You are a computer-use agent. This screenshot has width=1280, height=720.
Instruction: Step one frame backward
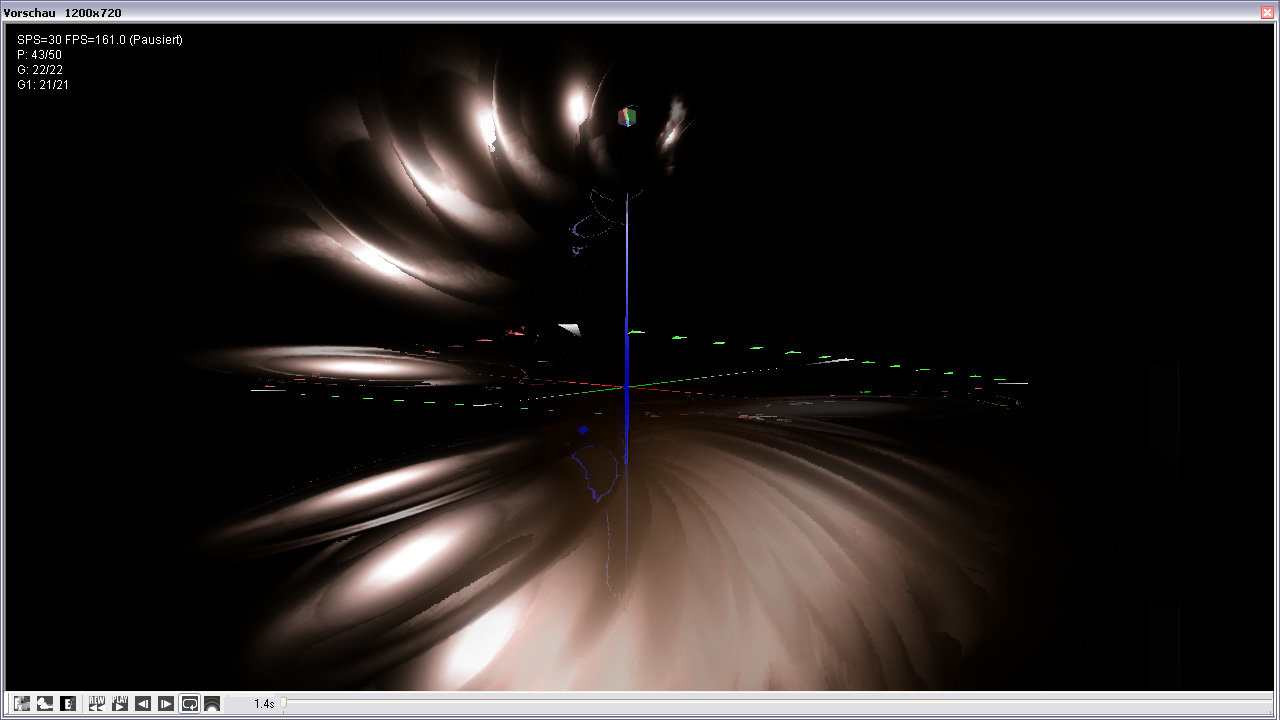pyautogui.click(x=143, y=703)
